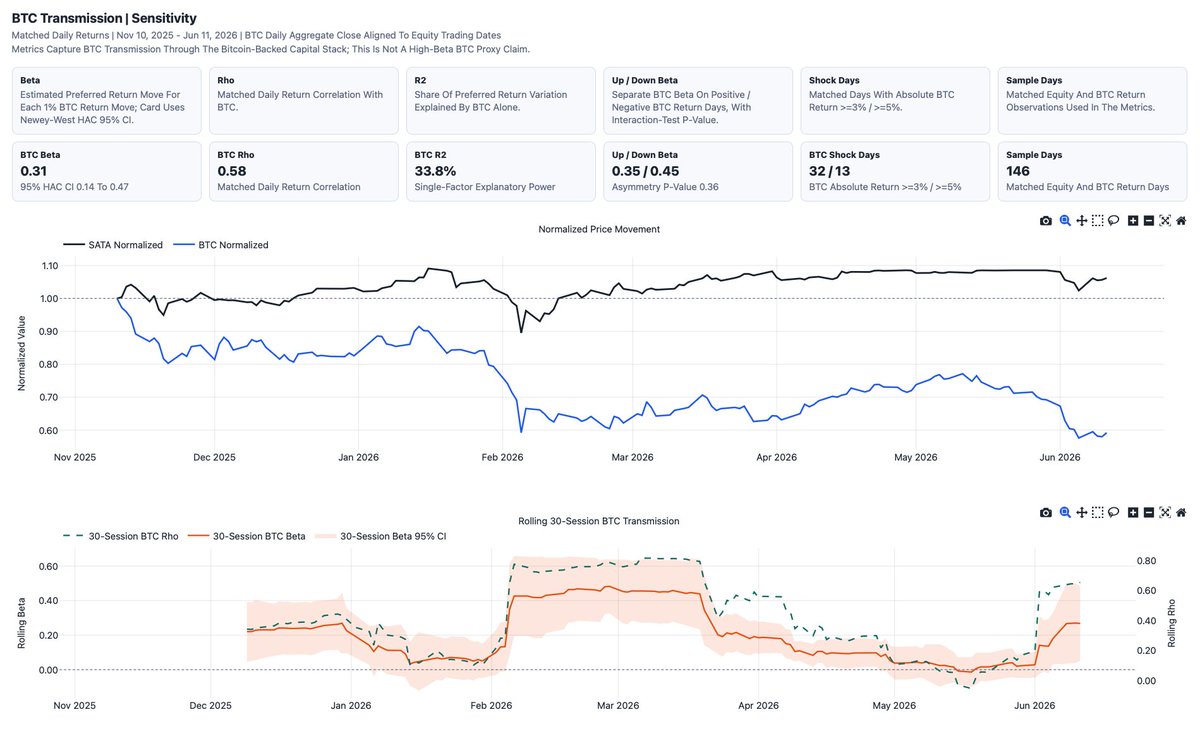
Task: Click 'Asymmetry P-Value 0.36' text
Action: (x=665, y=187)
